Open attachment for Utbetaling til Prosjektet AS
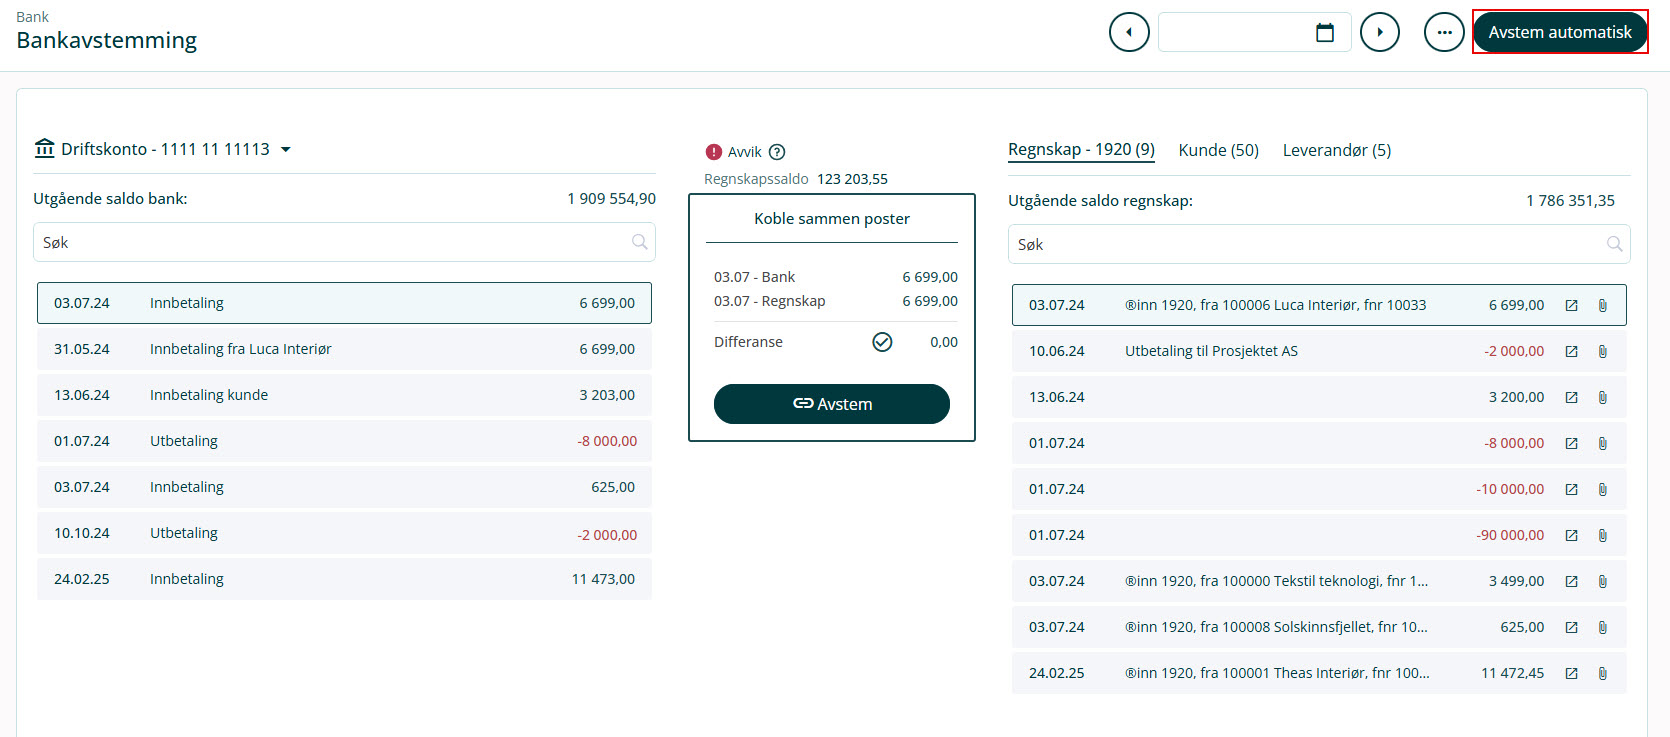This screenshot has height=737, width=1670. click(1603, 351)
